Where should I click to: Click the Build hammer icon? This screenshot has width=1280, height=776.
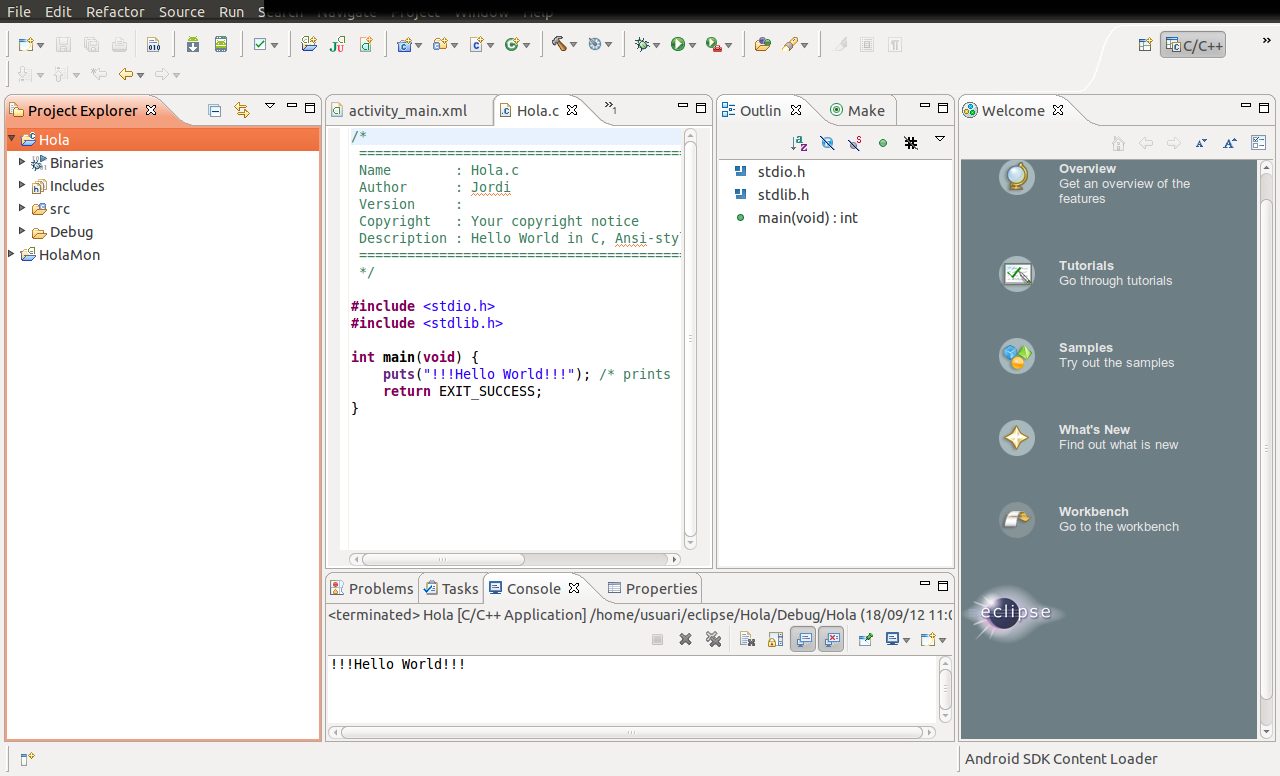click(559, 45)
